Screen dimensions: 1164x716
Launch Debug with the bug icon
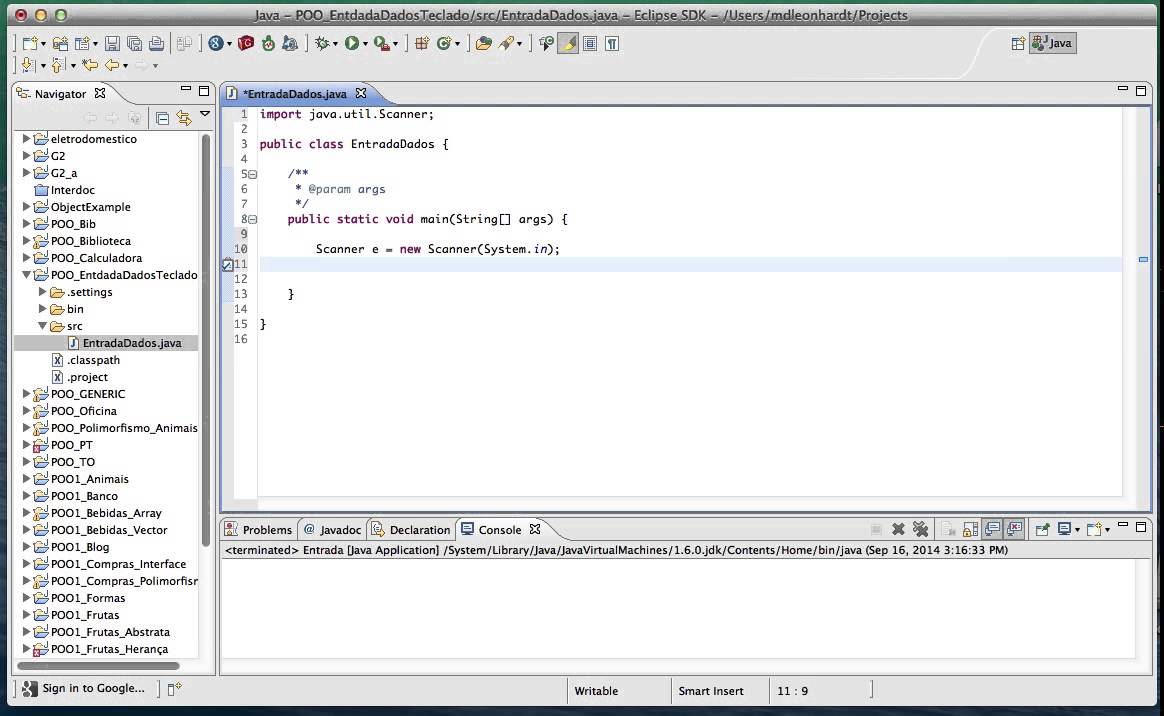[321, 44]
